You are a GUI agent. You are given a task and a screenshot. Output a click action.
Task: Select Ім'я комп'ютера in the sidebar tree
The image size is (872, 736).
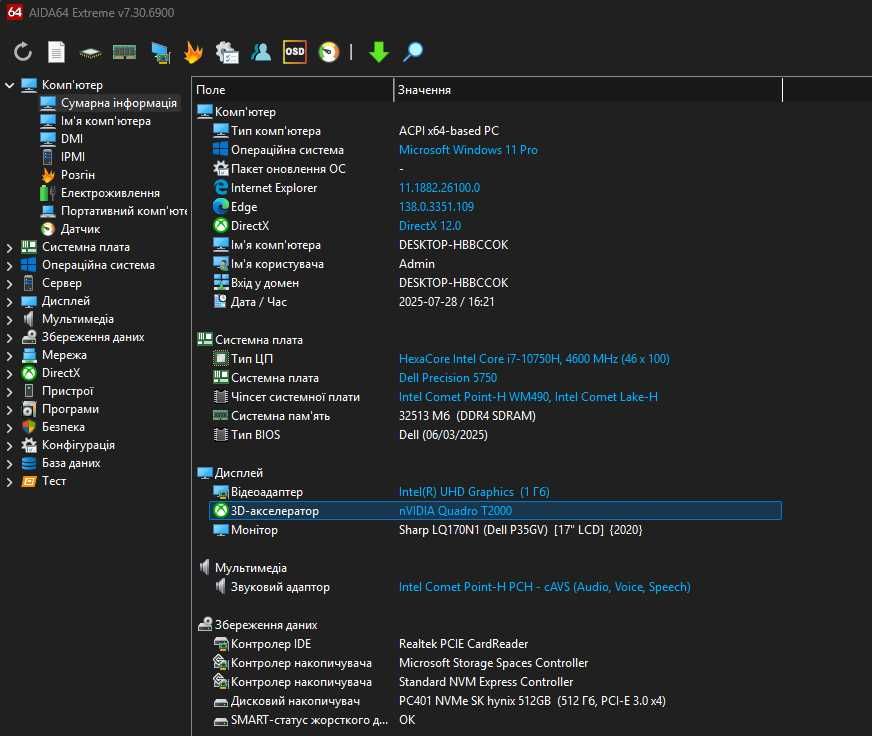(96, 121)
